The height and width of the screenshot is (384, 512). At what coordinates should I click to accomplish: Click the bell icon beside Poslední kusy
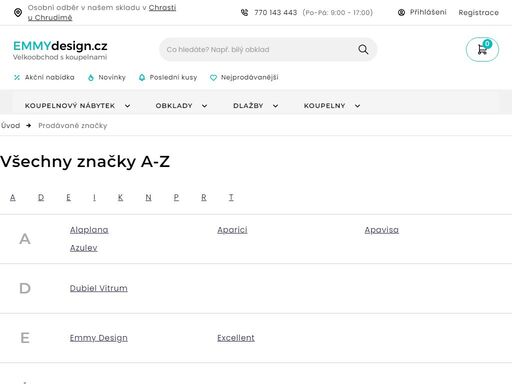[142, 77]
